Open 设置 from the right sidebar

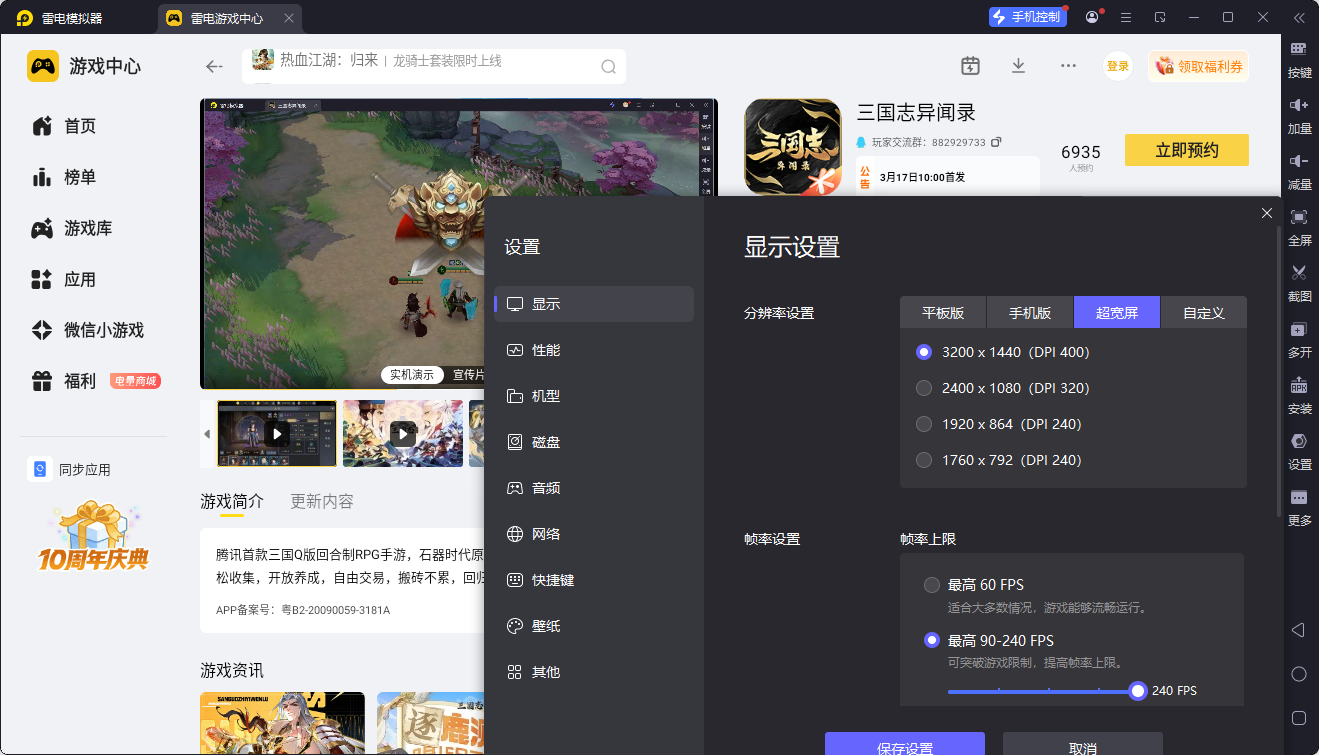tap(1299, 451)
